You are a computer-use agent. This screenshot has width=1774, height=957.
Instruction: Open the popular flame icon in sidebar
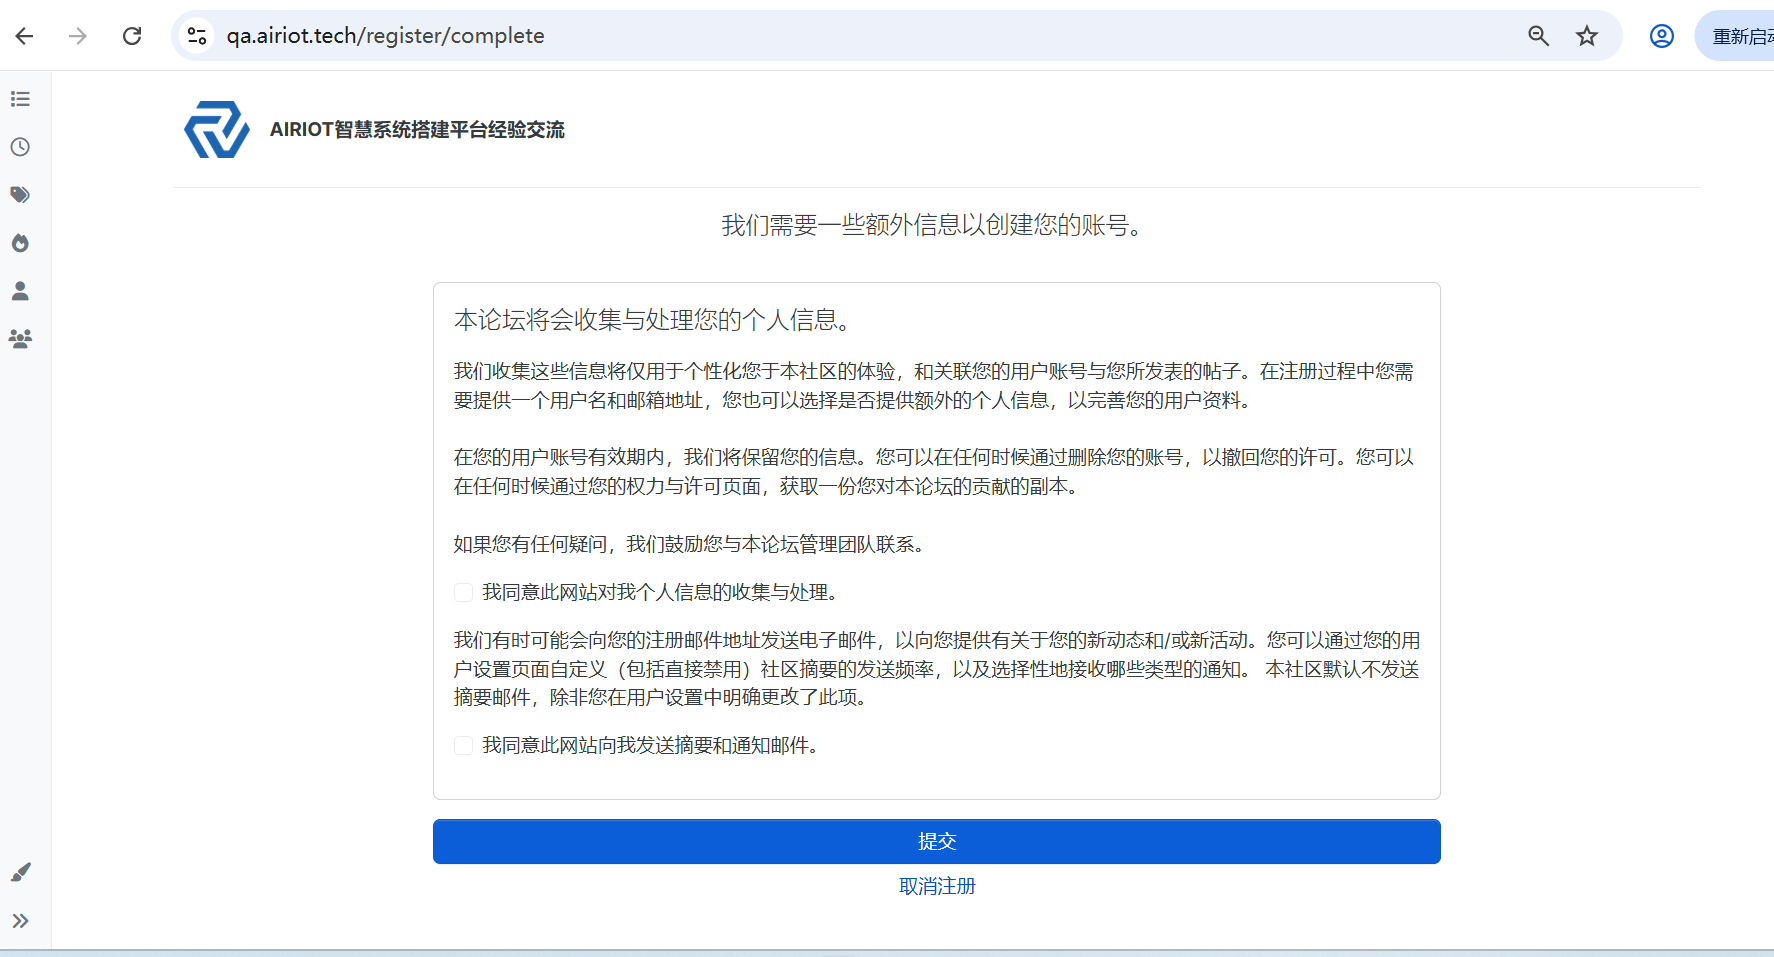click(x=20, y=243)
